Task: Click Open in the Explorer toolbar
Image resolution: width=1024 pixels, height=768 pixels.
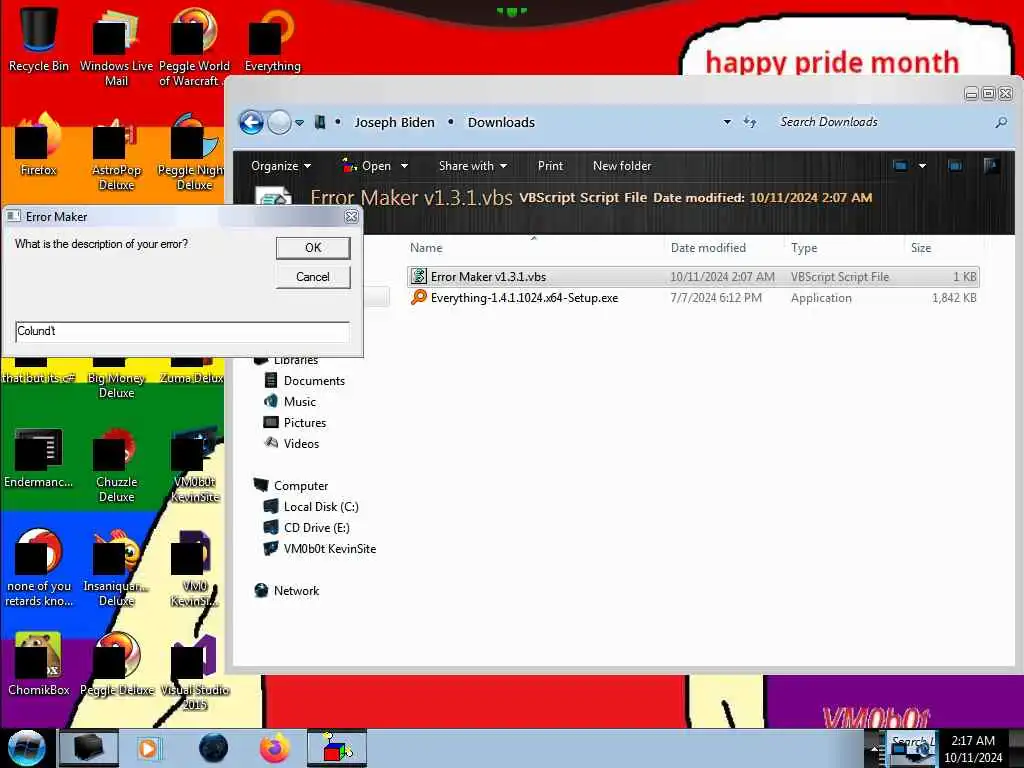Action: click(x=367, y=166)
